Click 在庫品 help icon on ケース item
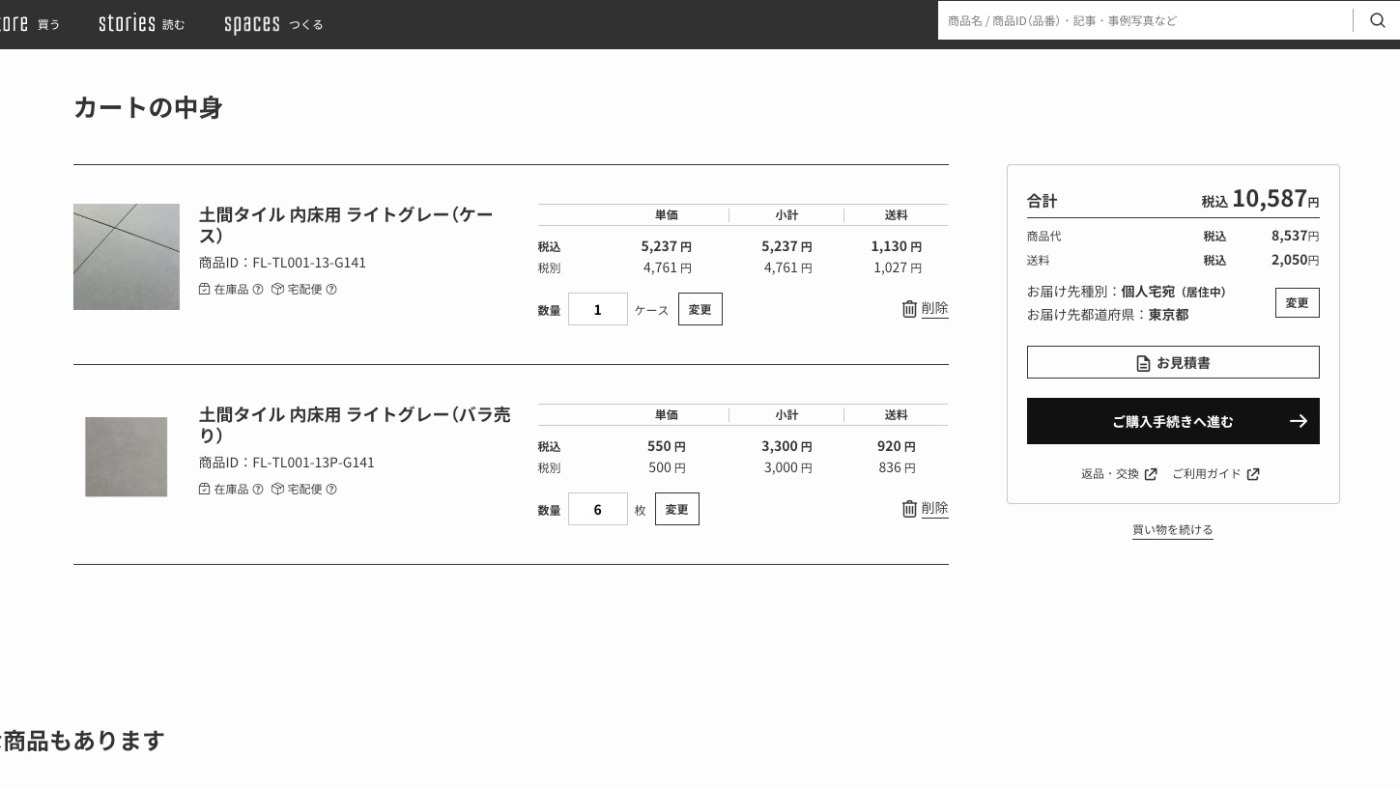Screen dimensions: 1400x787 coord(258,289)
